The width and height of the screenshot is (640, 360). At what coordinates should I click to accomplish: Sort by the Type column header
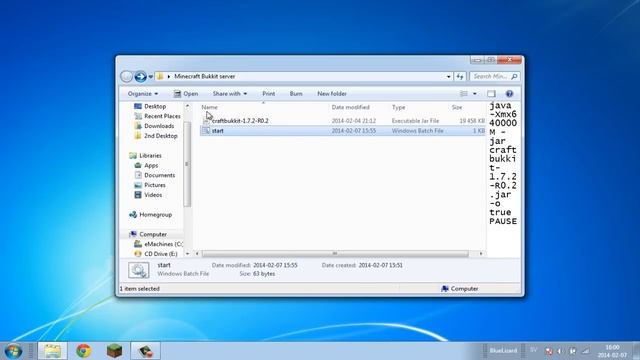pyautogui.click(x=398, y=107)
